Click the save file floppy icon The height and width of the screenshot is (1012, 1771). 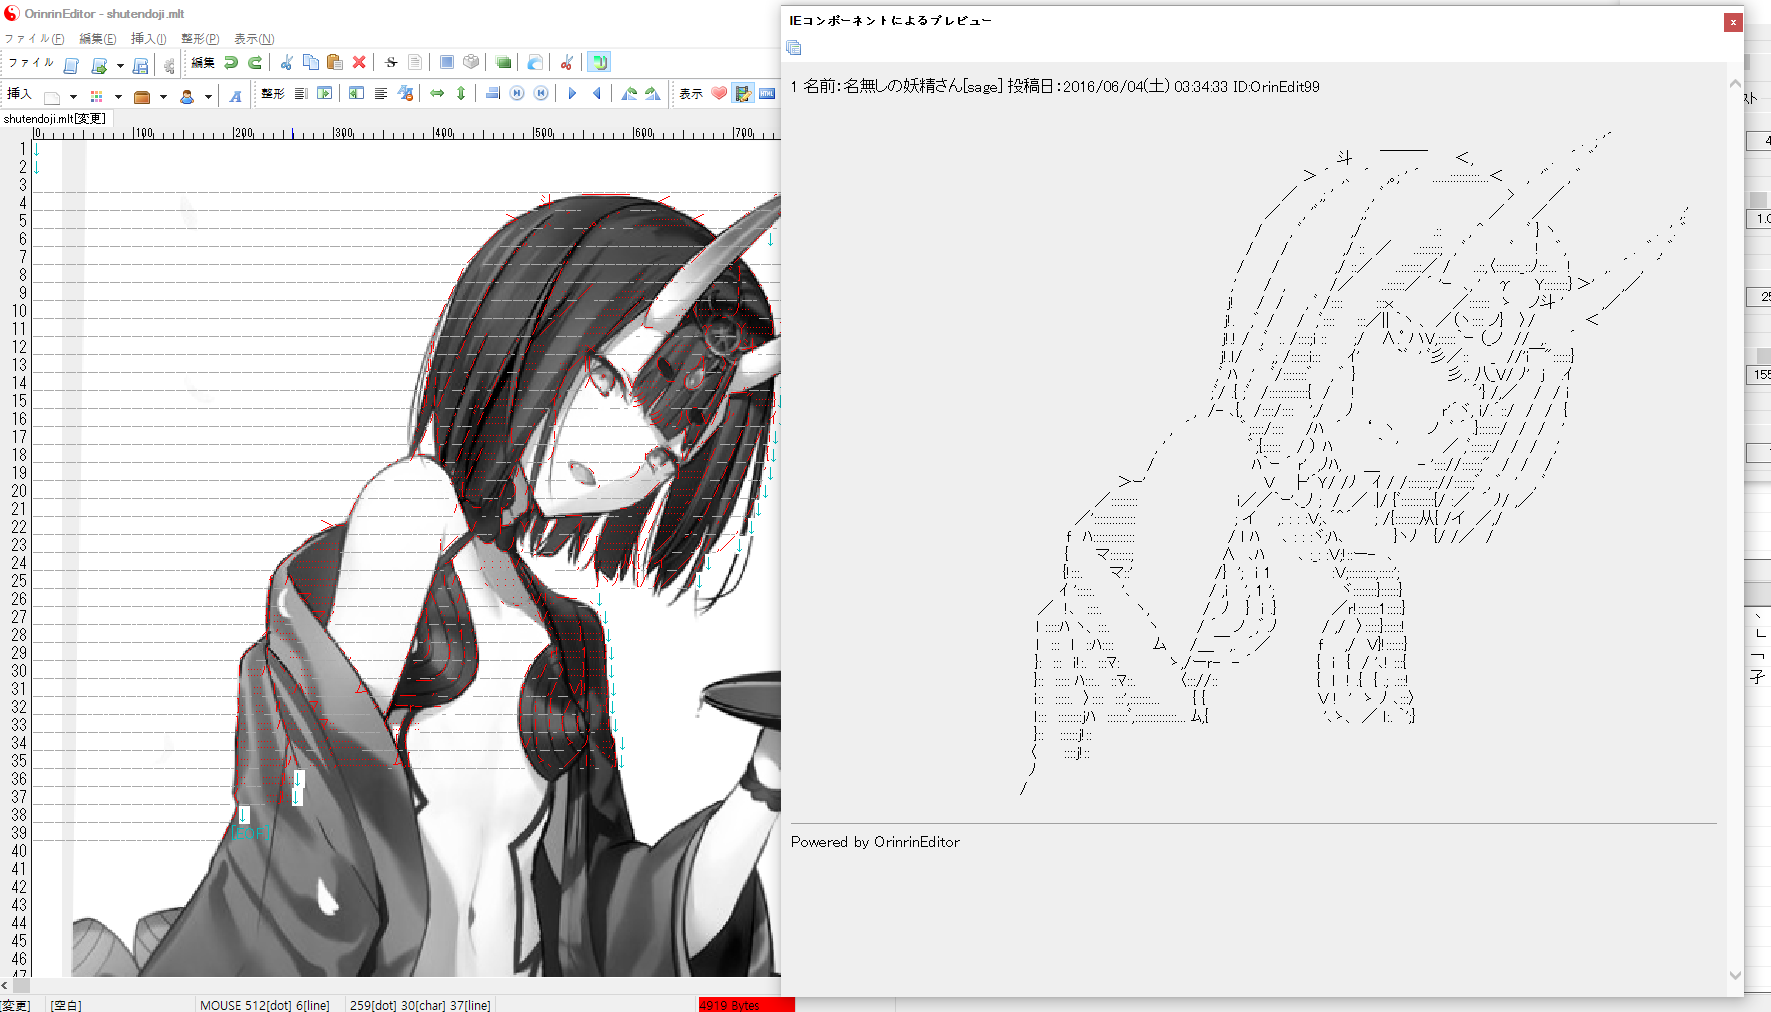[141, 66]
